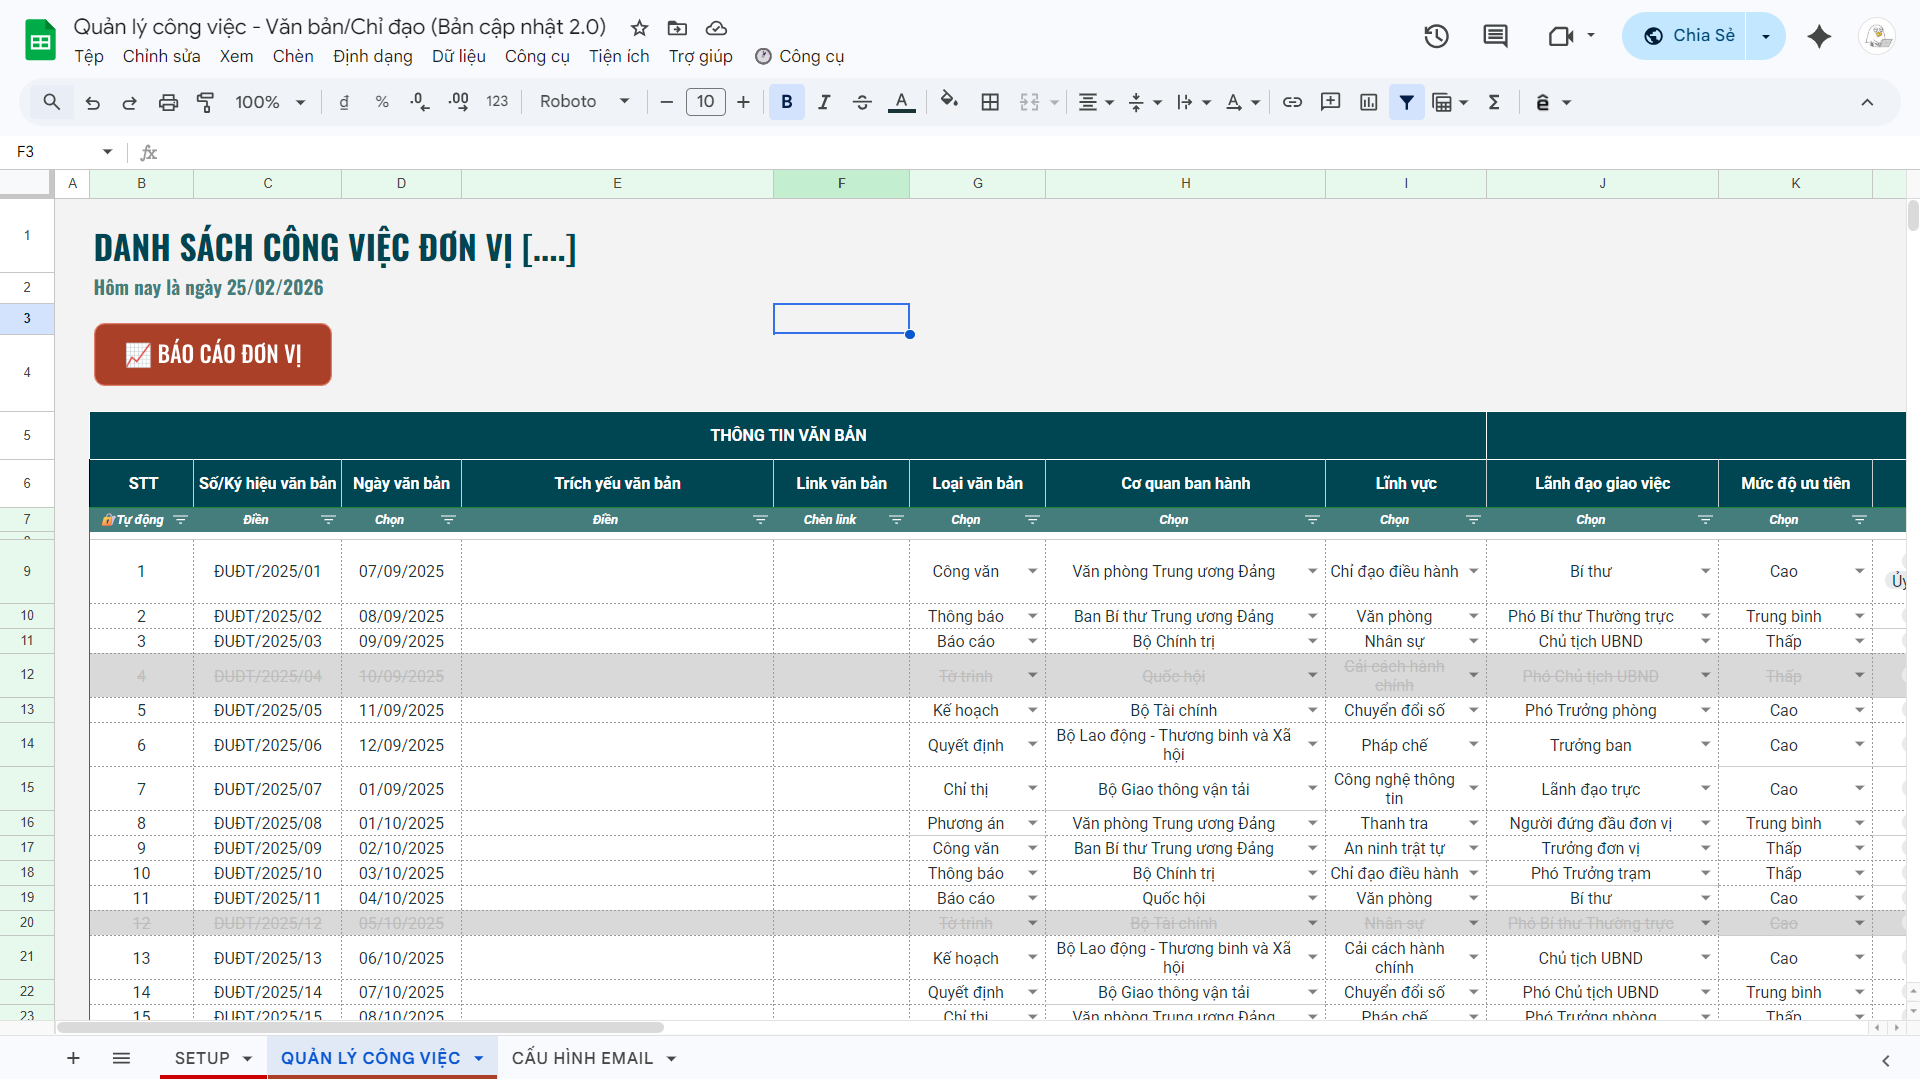Toggle strikethrough formatting

pyautogui.click(x=862, y=102)
